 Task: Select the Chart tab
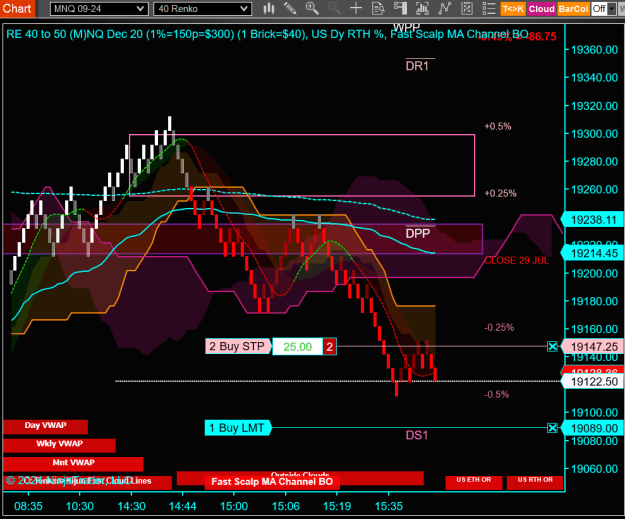coord(17,8)
